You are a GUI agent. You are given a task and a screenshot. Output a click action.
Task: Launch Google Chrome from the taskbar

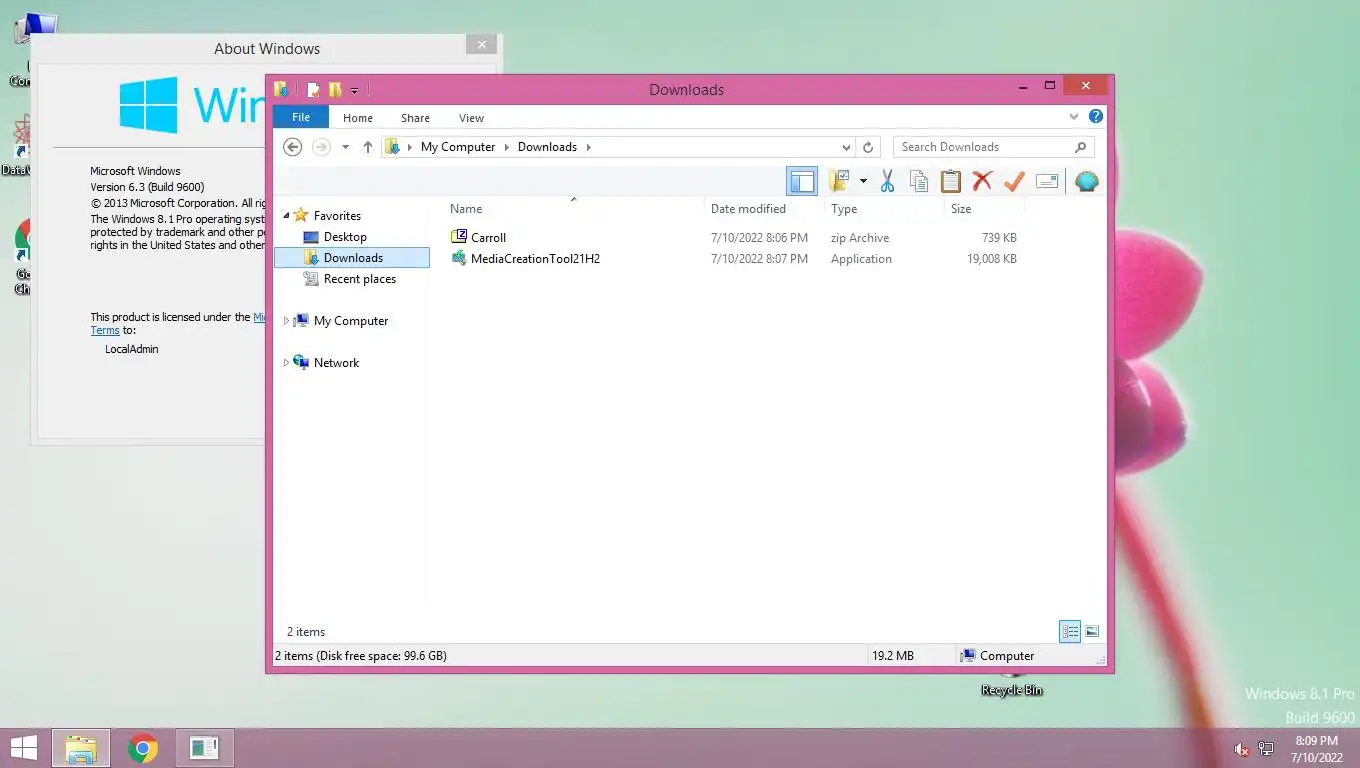click(x=143, y=748)
